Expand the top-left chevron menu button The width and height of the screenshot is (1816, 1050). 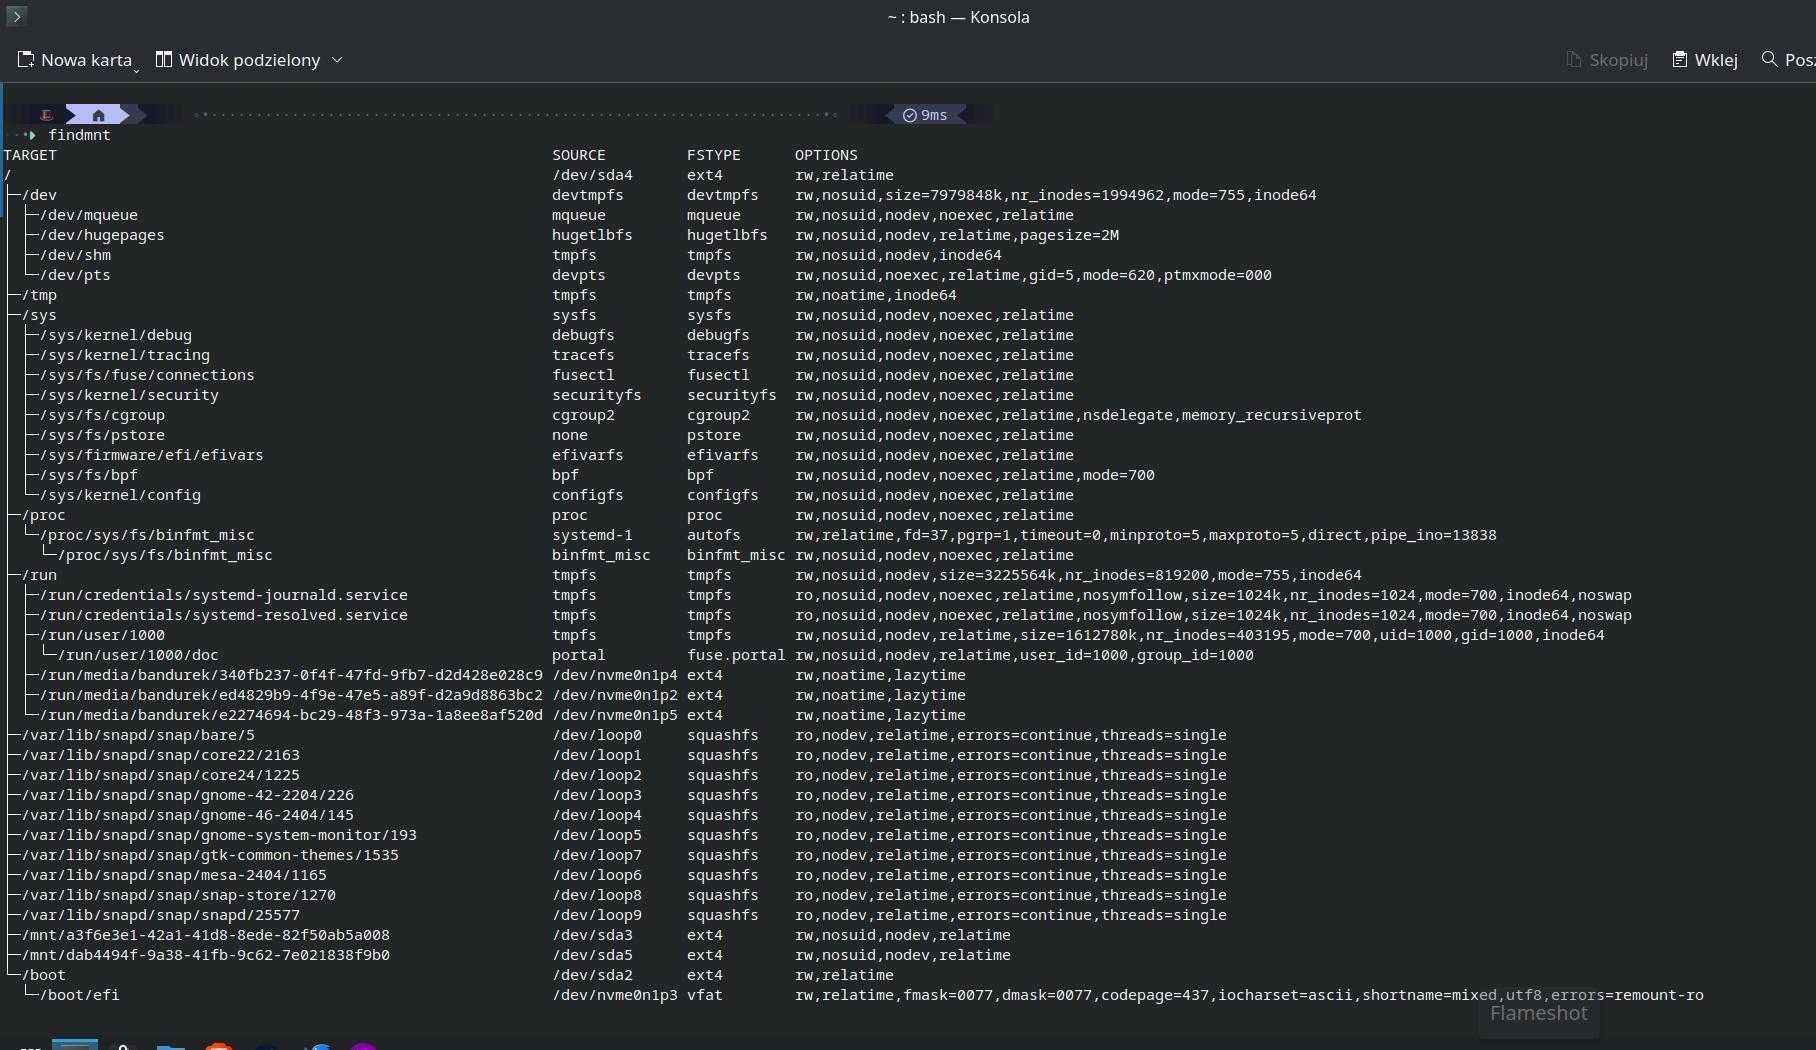16,16
